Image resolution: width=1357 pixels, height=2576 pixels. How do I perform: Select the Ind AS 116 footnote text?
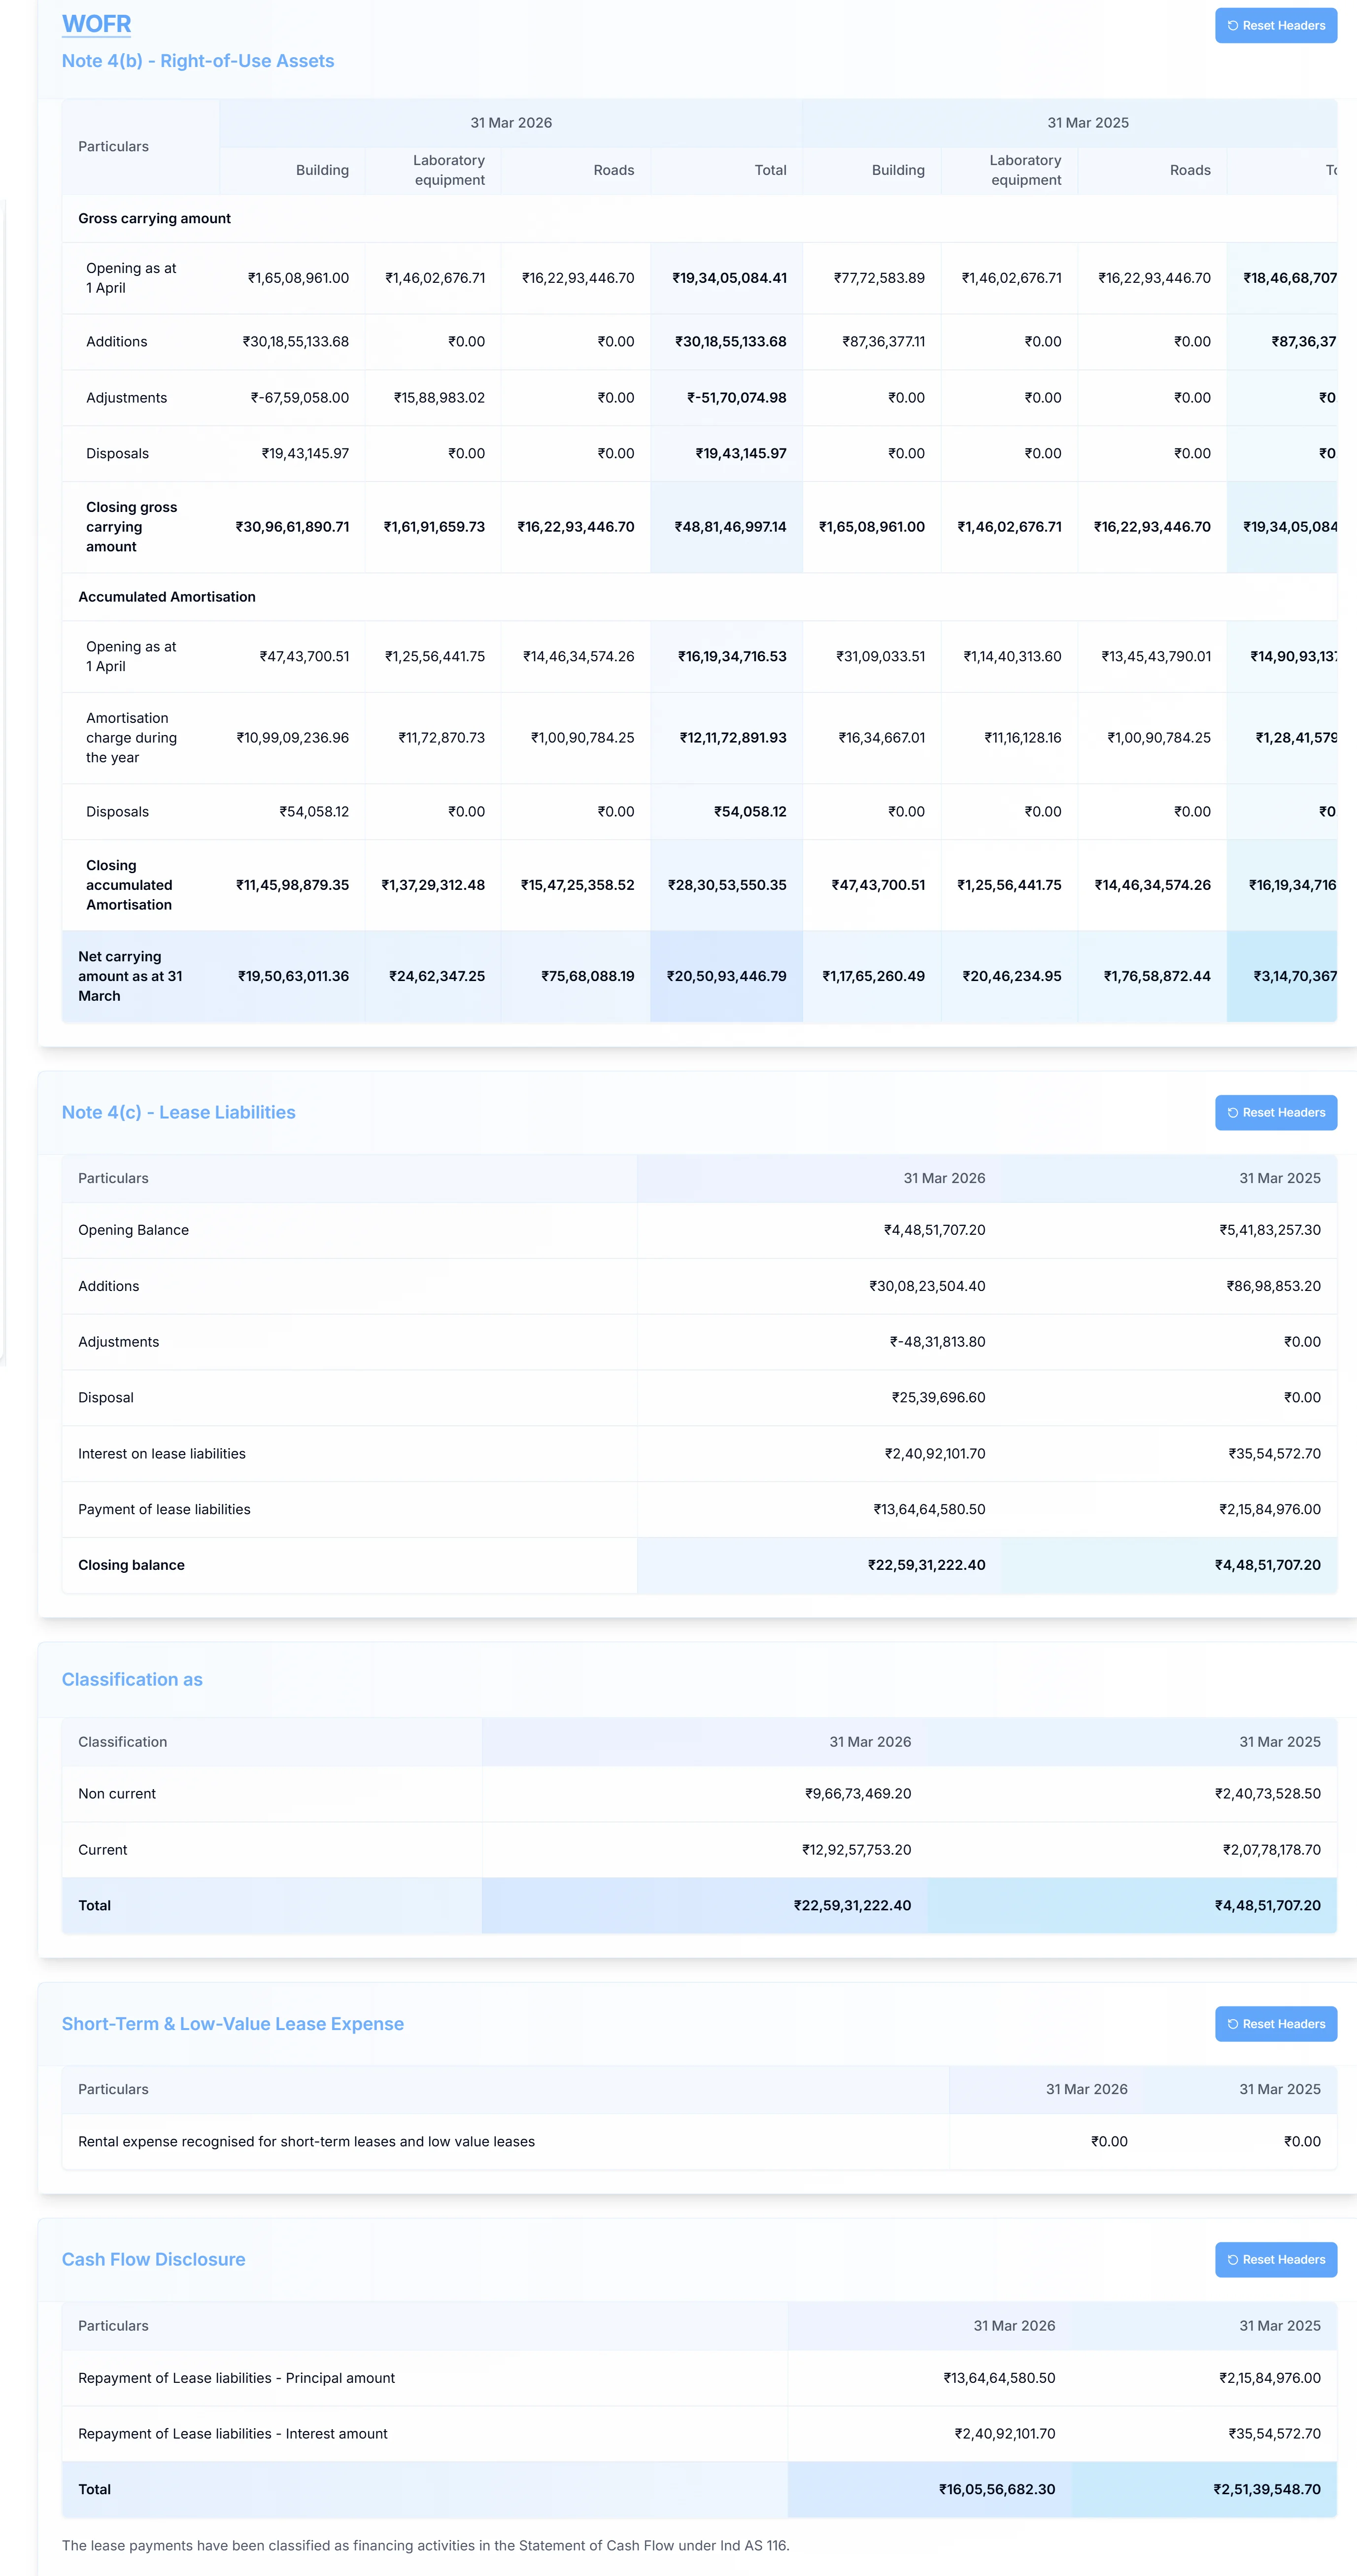[426, 2546]
